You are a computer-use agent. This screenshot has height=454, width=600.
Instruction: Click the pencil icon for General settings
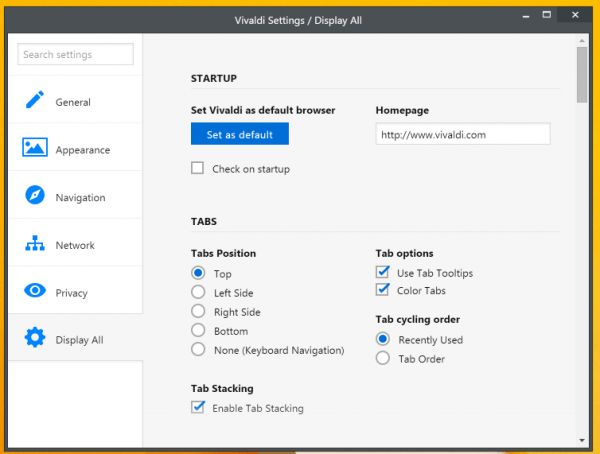click(x=35, y=101)
